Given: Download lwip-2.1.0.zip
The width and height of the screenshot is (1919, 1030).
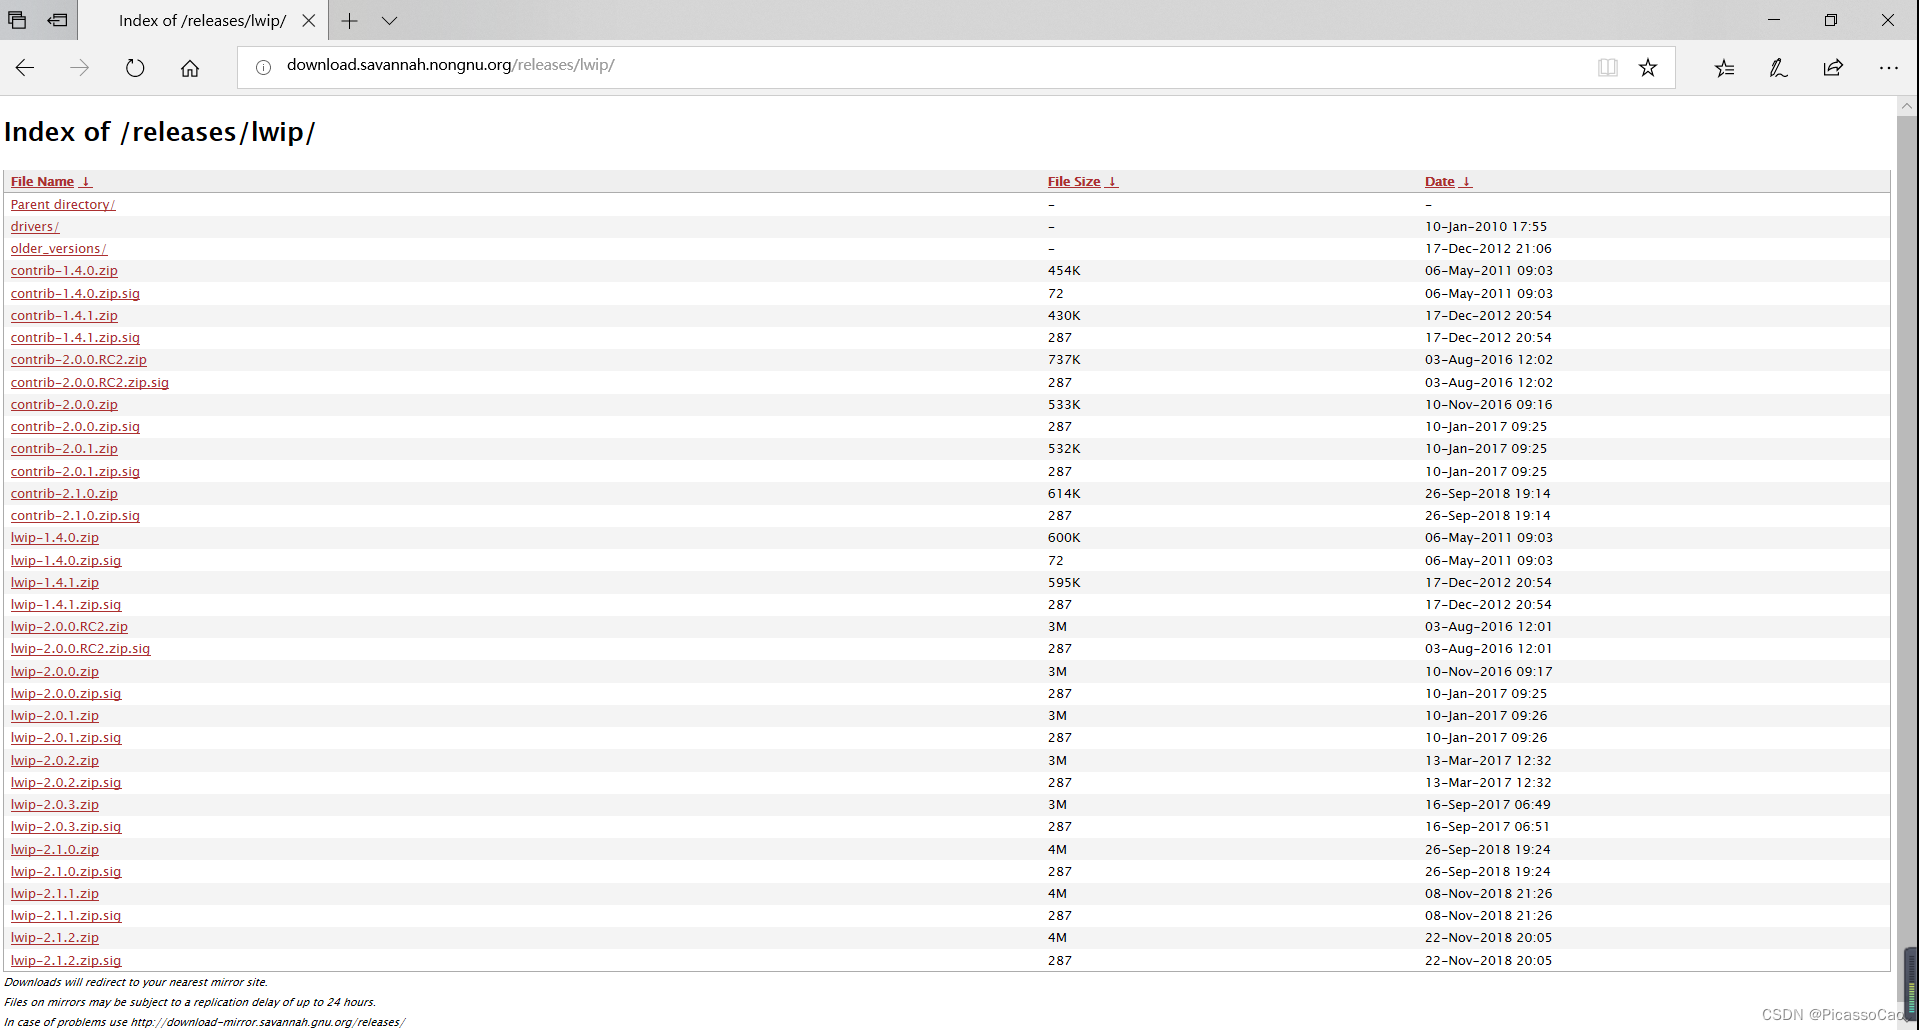Looking at the screenshot, I should click(x=55, y=849).
